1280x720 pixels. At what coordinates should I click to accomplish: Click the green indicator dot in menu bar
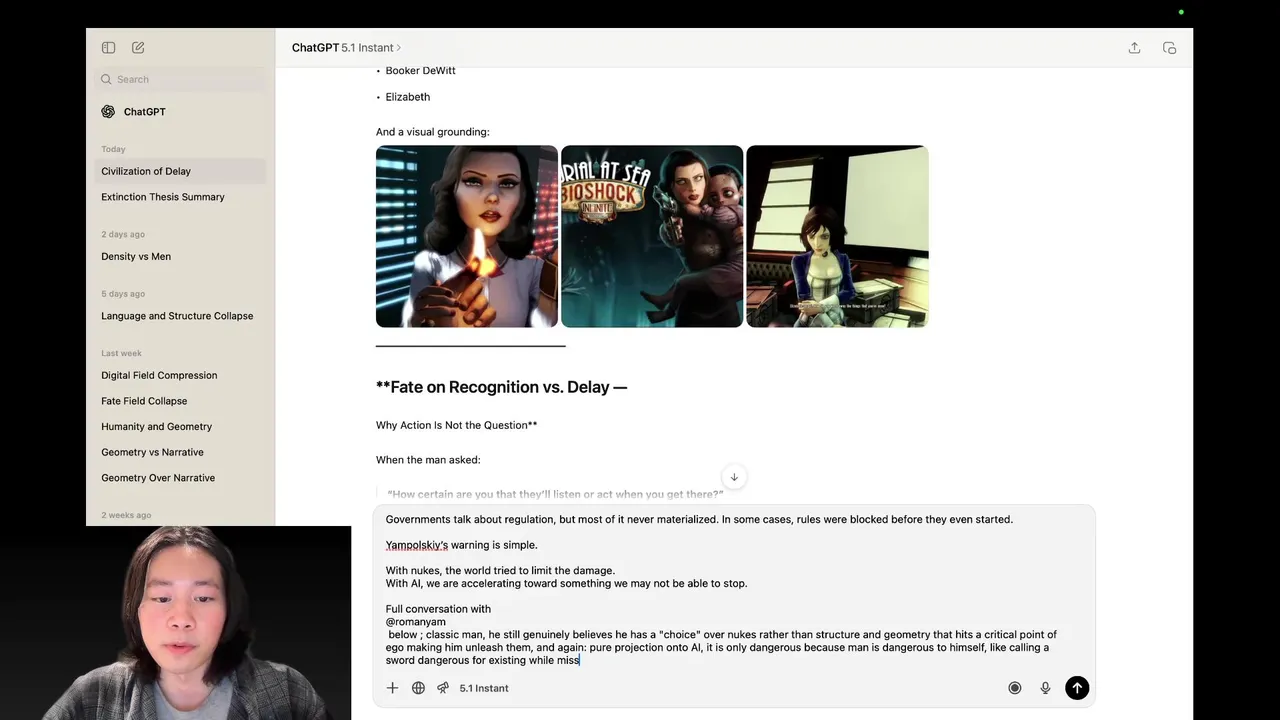coord(1181,12)
